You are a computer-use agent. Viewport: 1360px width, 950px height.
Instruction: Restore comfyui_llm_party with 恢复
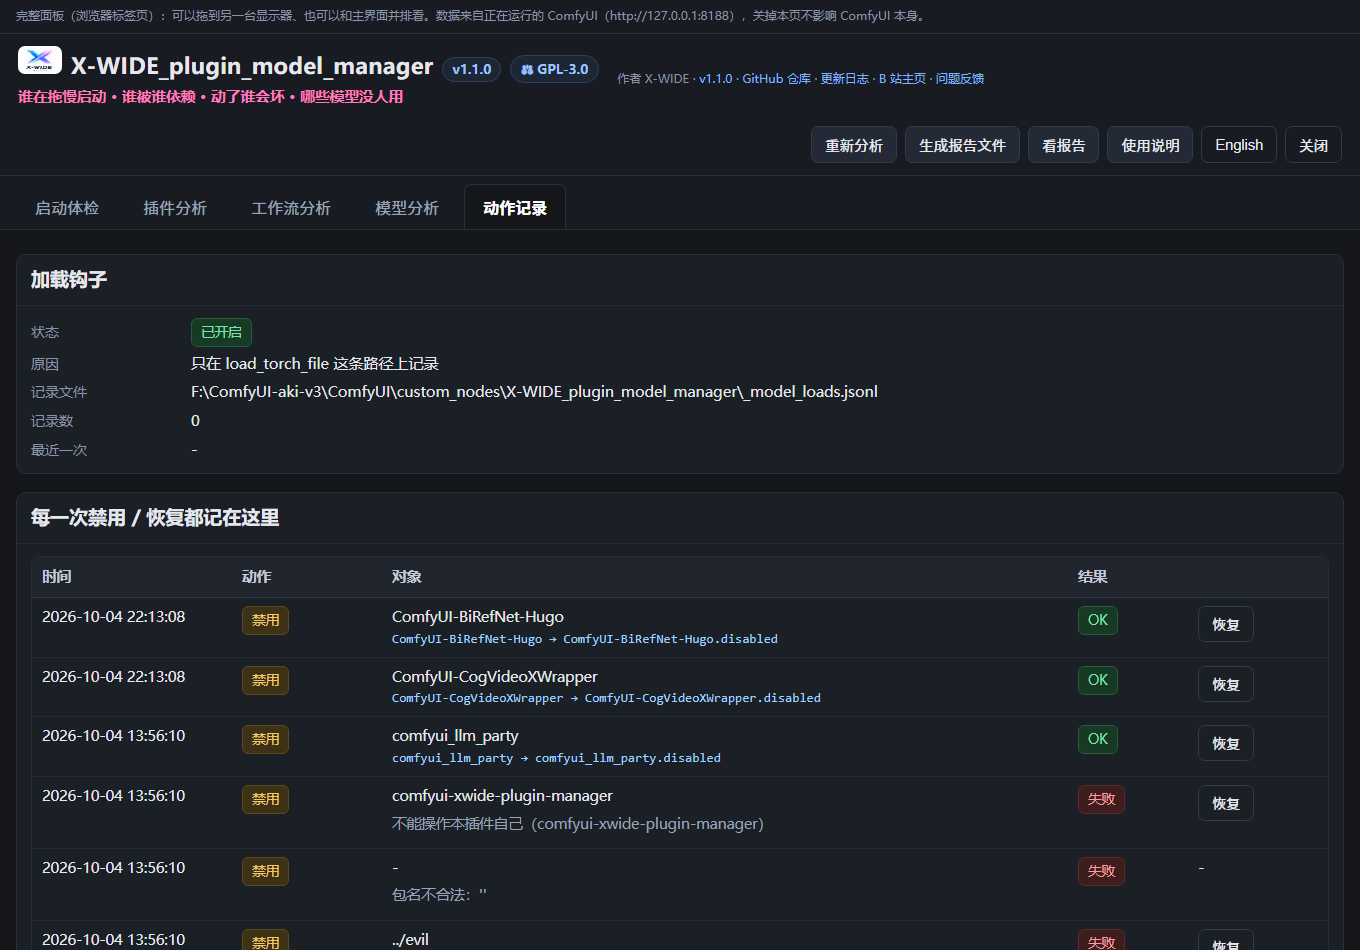click(1226, 743)
